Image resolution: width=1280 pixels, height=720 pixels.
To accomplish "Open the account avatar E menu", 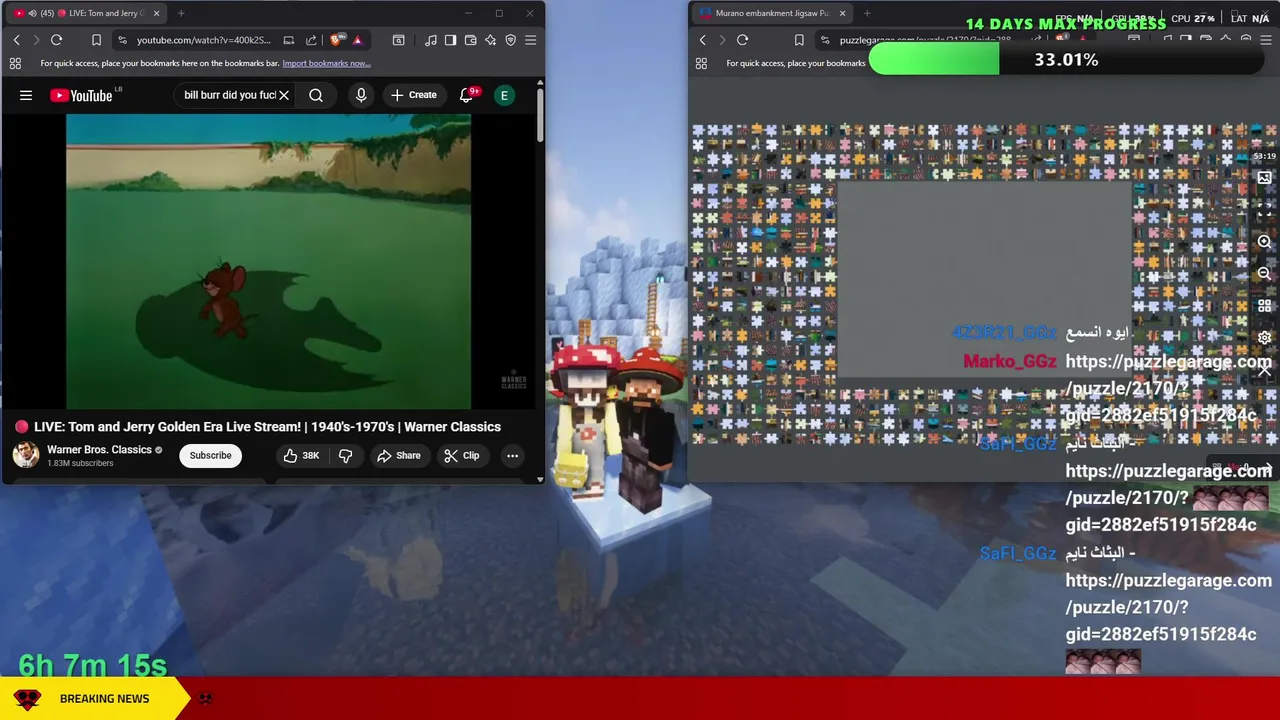I will [x=505, y=95].
